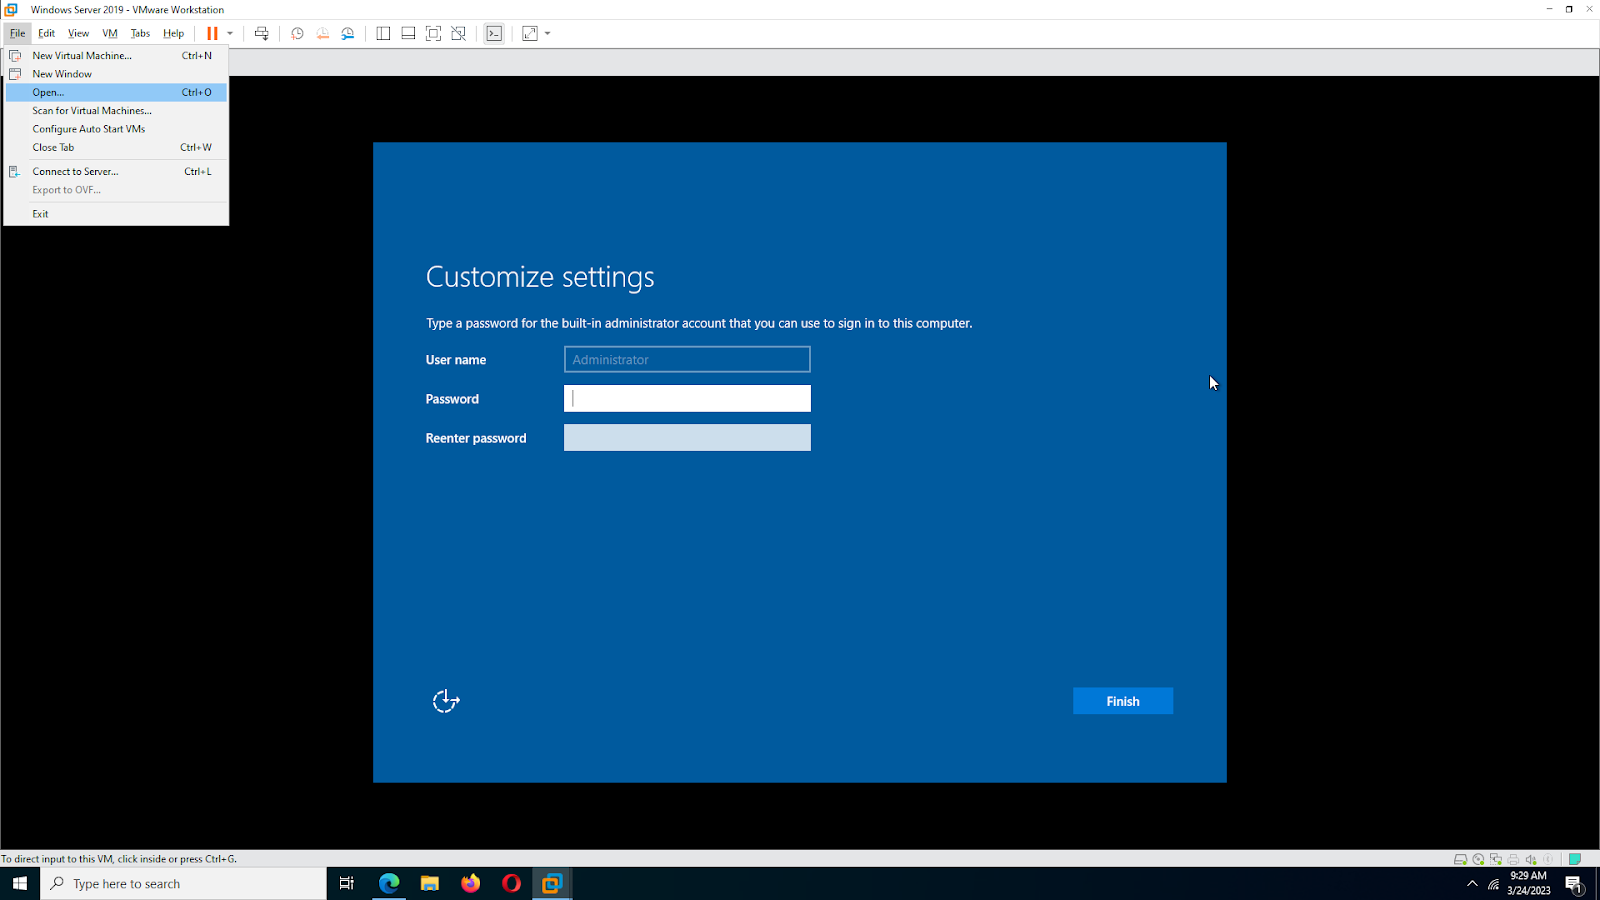Open the Help menu

coord(173,33)
